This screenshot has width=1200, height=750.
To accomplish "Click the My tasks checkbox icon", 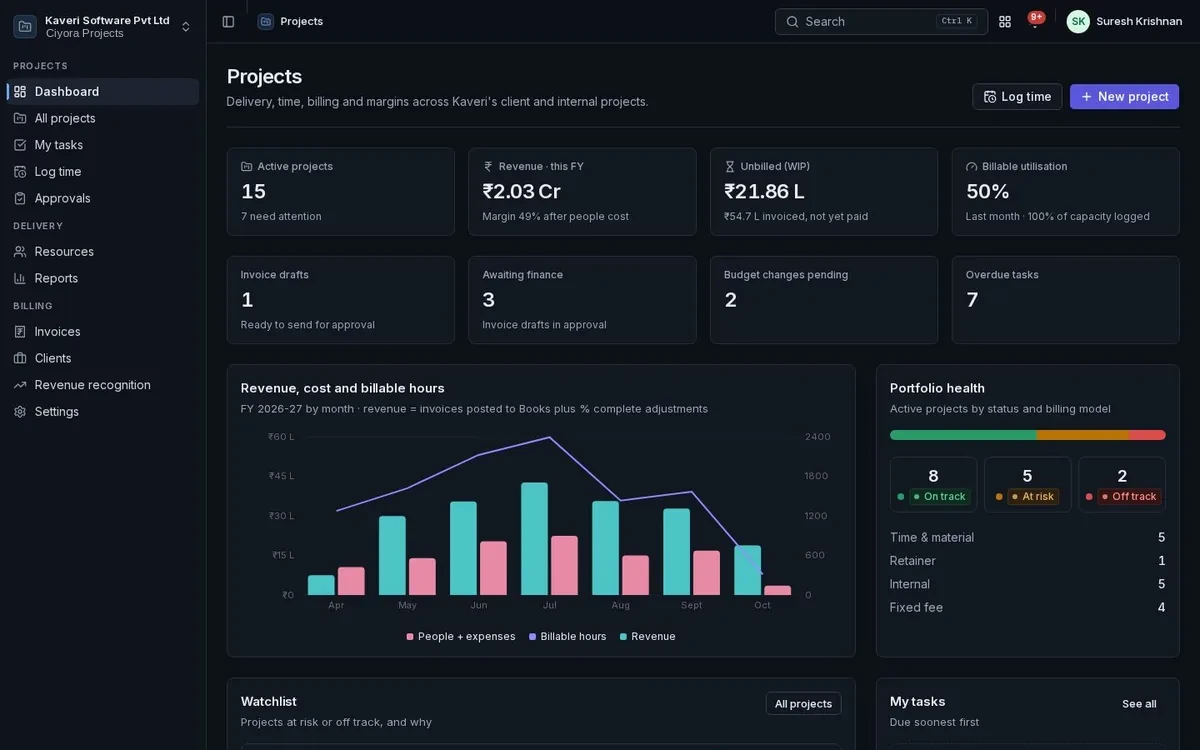I will pyautogui.click(x=20, y=145).
